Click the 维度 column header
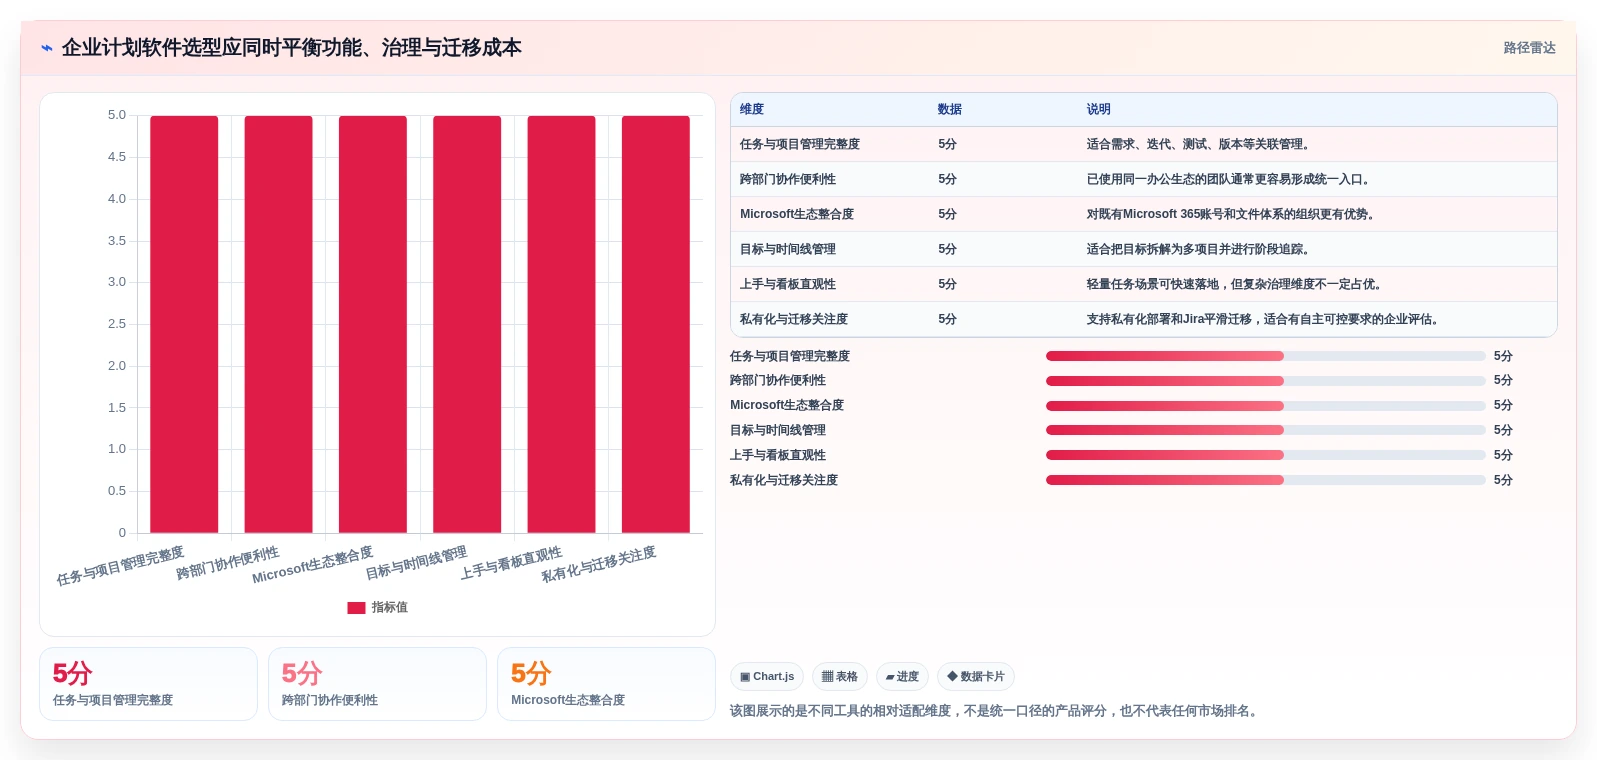Image resolution: width=1597 pixels, height=760 pixels. pyautogui.click(x=752, y=109)
